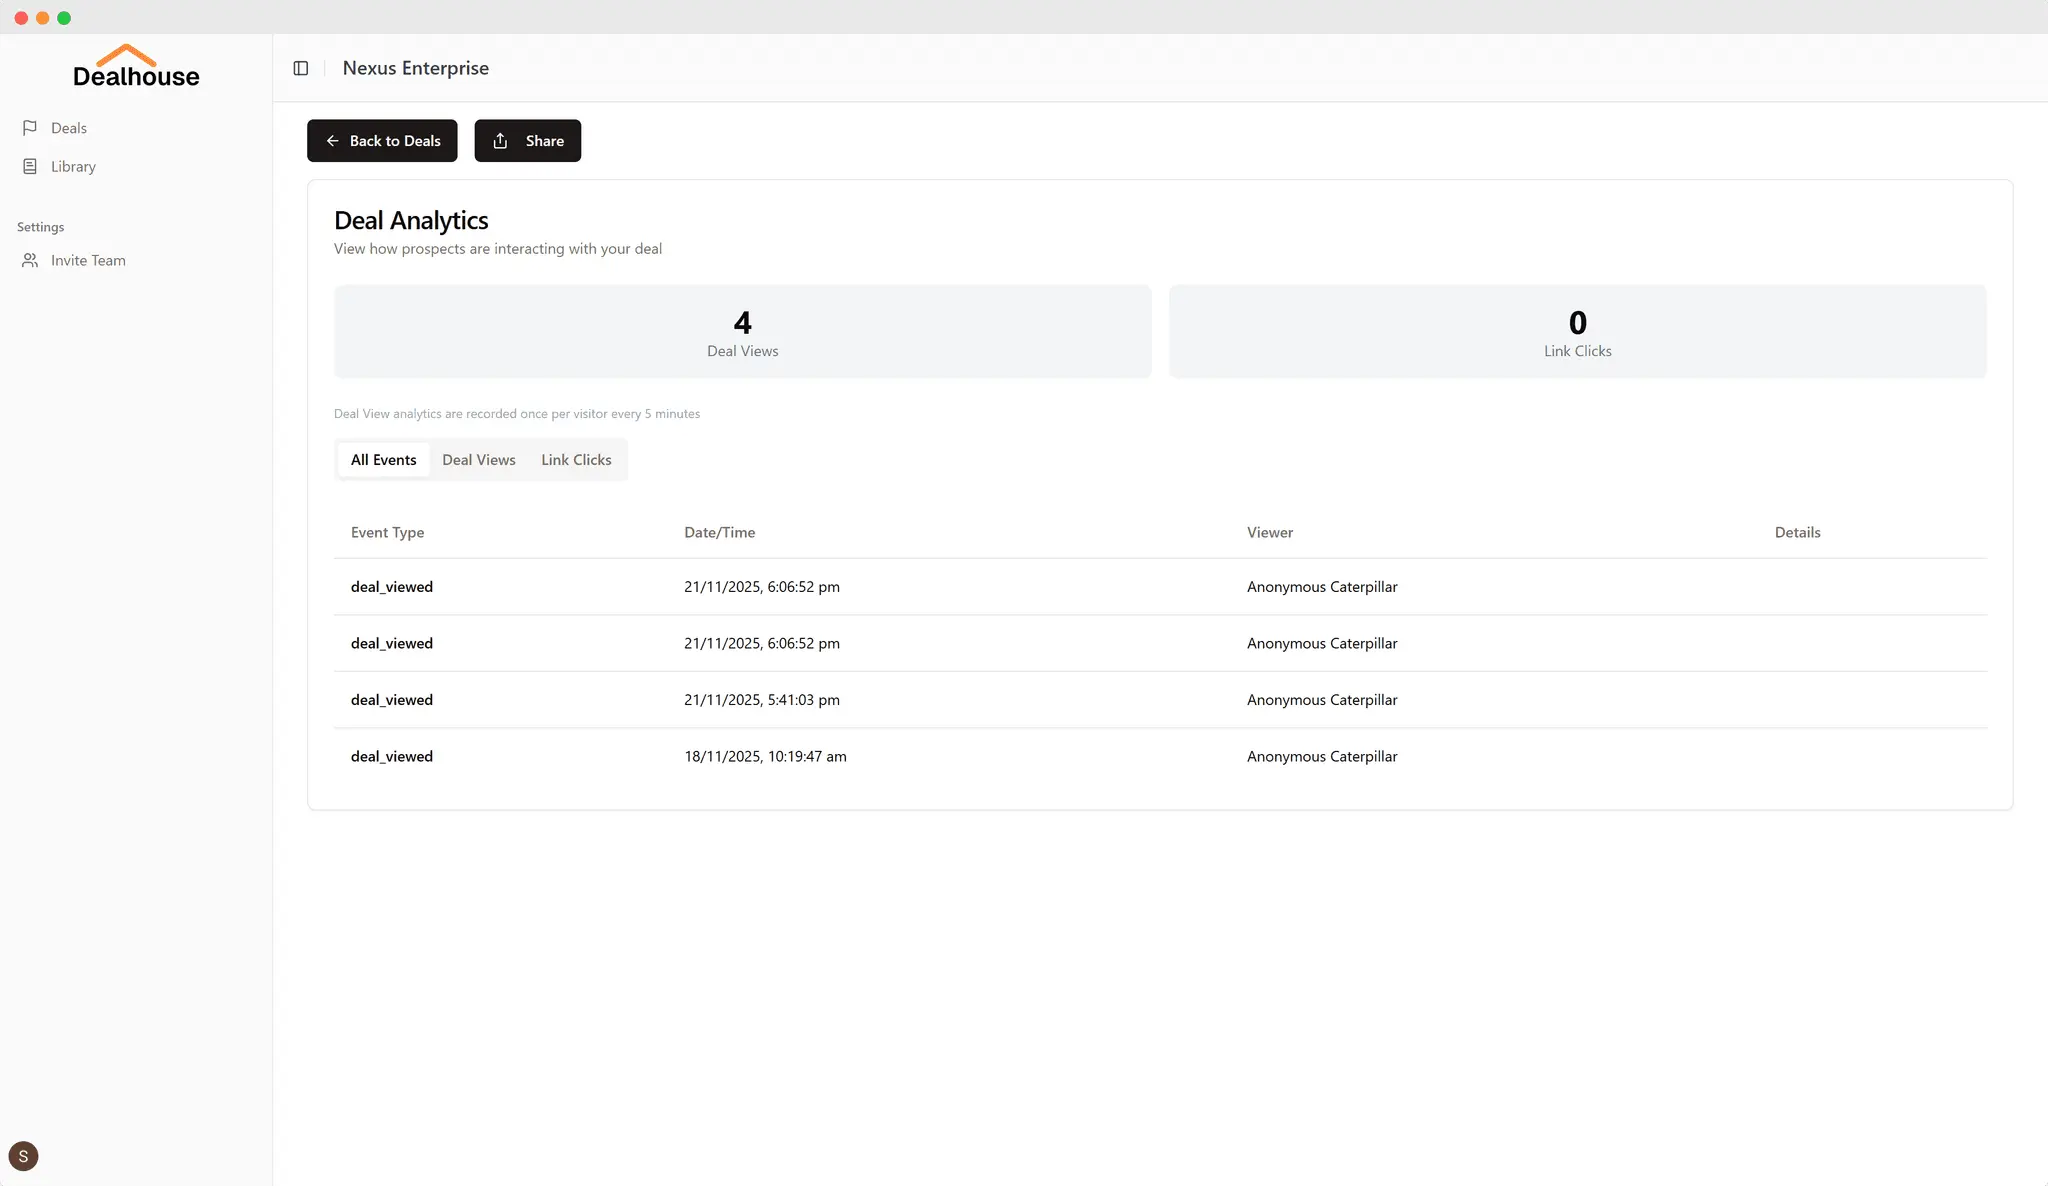The height and width of the screenshot is (1186, 2048).
Task: Click Anonymous Caterpillar in the 18/11/2025 row
Action: pos(1322,757)
